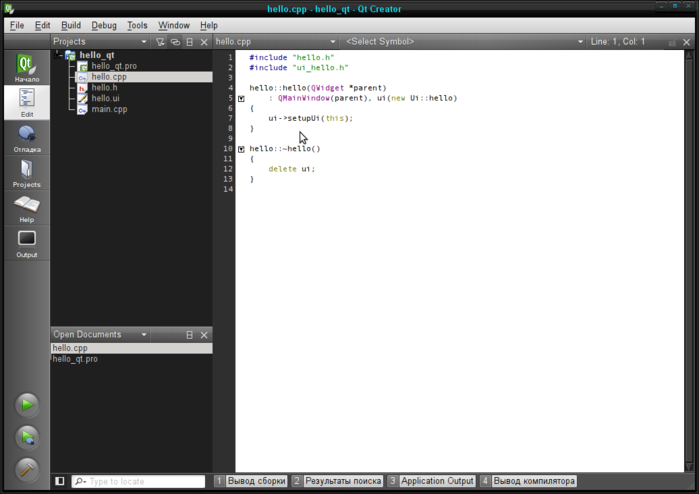Click the main.cpp file icon
Image resolution: width=699 pixels, height=494 pixels.
[x=82, y=109]
